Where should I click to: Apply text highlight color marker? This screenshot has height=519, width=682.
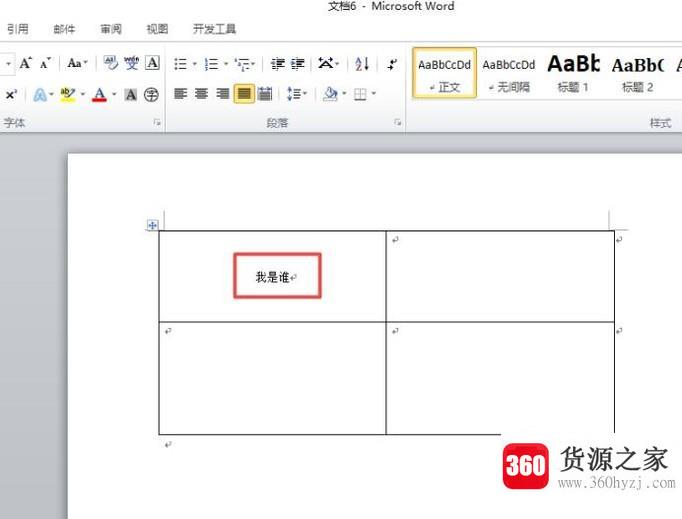pyautogui.click(x=67, y=94)
